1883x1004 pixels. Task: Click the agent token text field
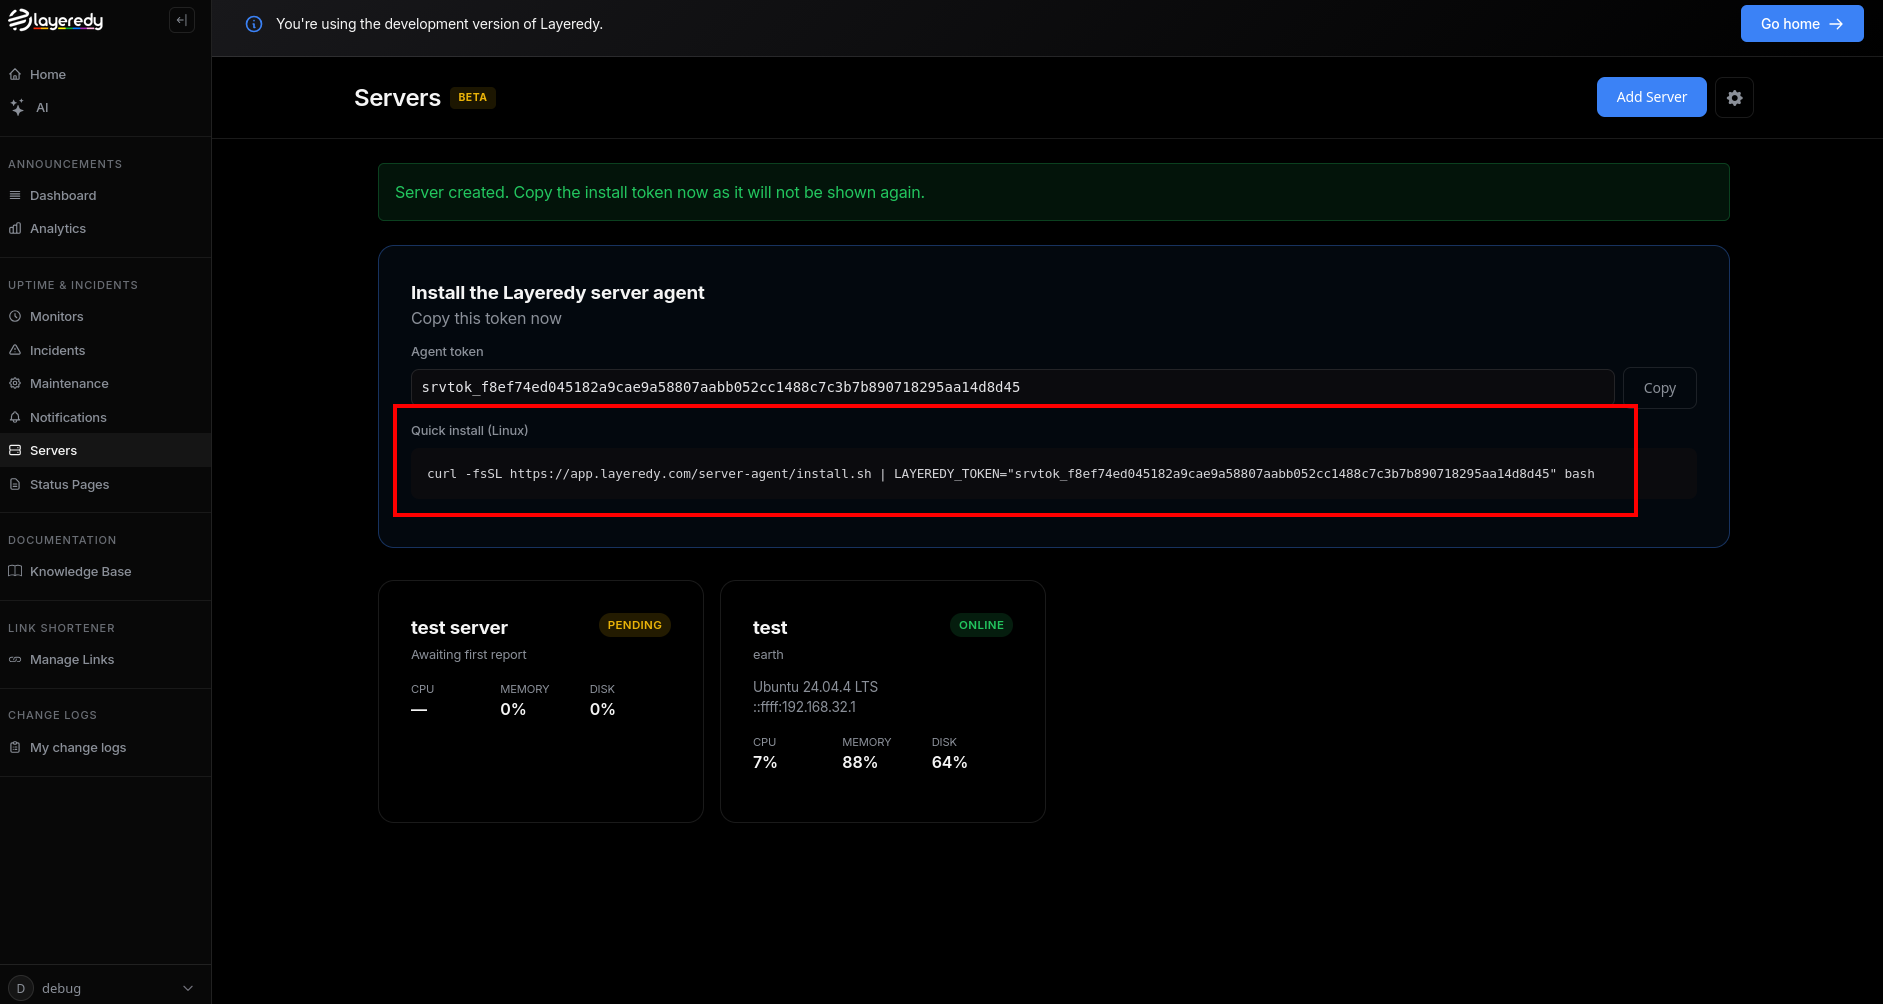(x=1012, y=387)
